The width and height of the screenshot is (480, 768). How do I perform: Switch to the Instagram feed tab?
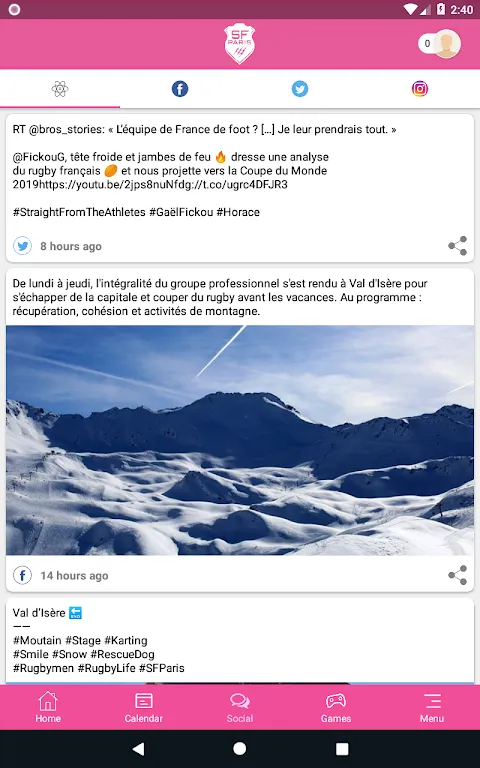pos(420,89)
